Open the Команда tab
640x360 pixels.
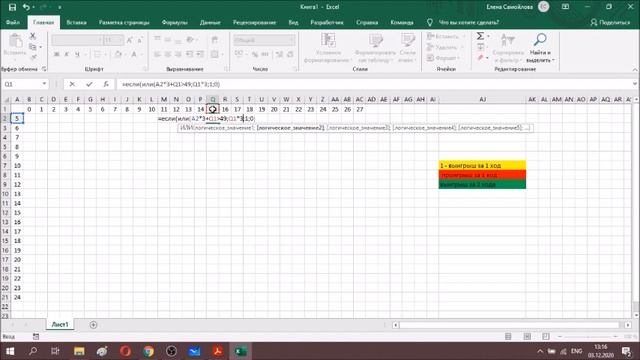coord(402,22)
